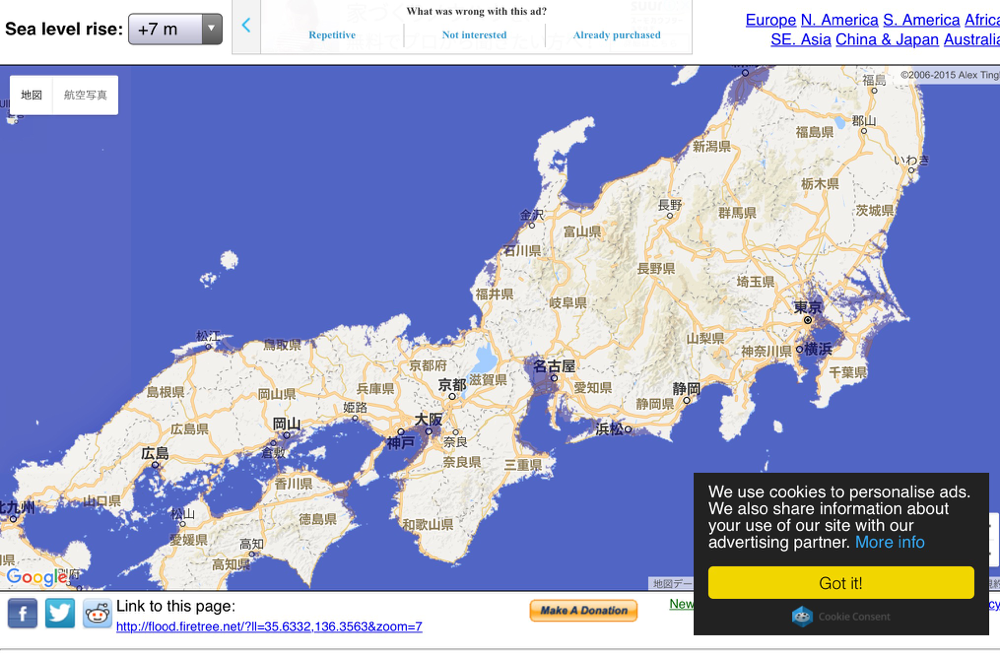
Task: Open the China & Japan link
Action: pyautogui.click(x=887, y=40)
